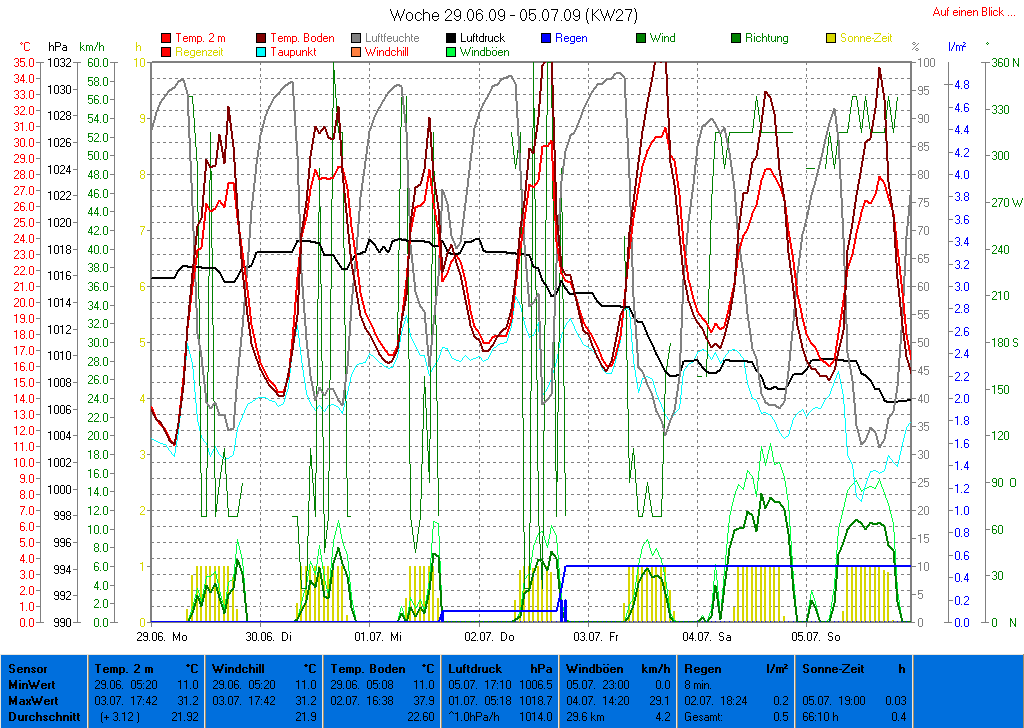Click the grey Luftfeuchte legend swatch
1024x728 pixels.
(357, 39)
